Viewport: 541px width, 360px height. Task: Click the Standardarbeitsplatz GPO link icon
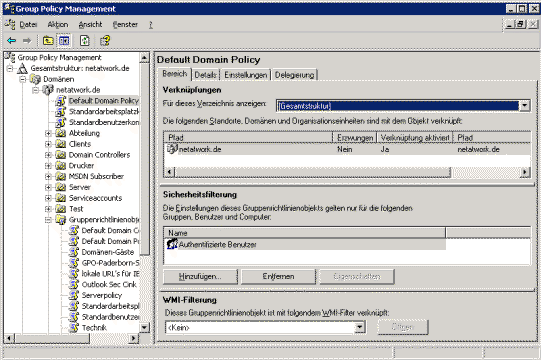click(x=60, y=111)
